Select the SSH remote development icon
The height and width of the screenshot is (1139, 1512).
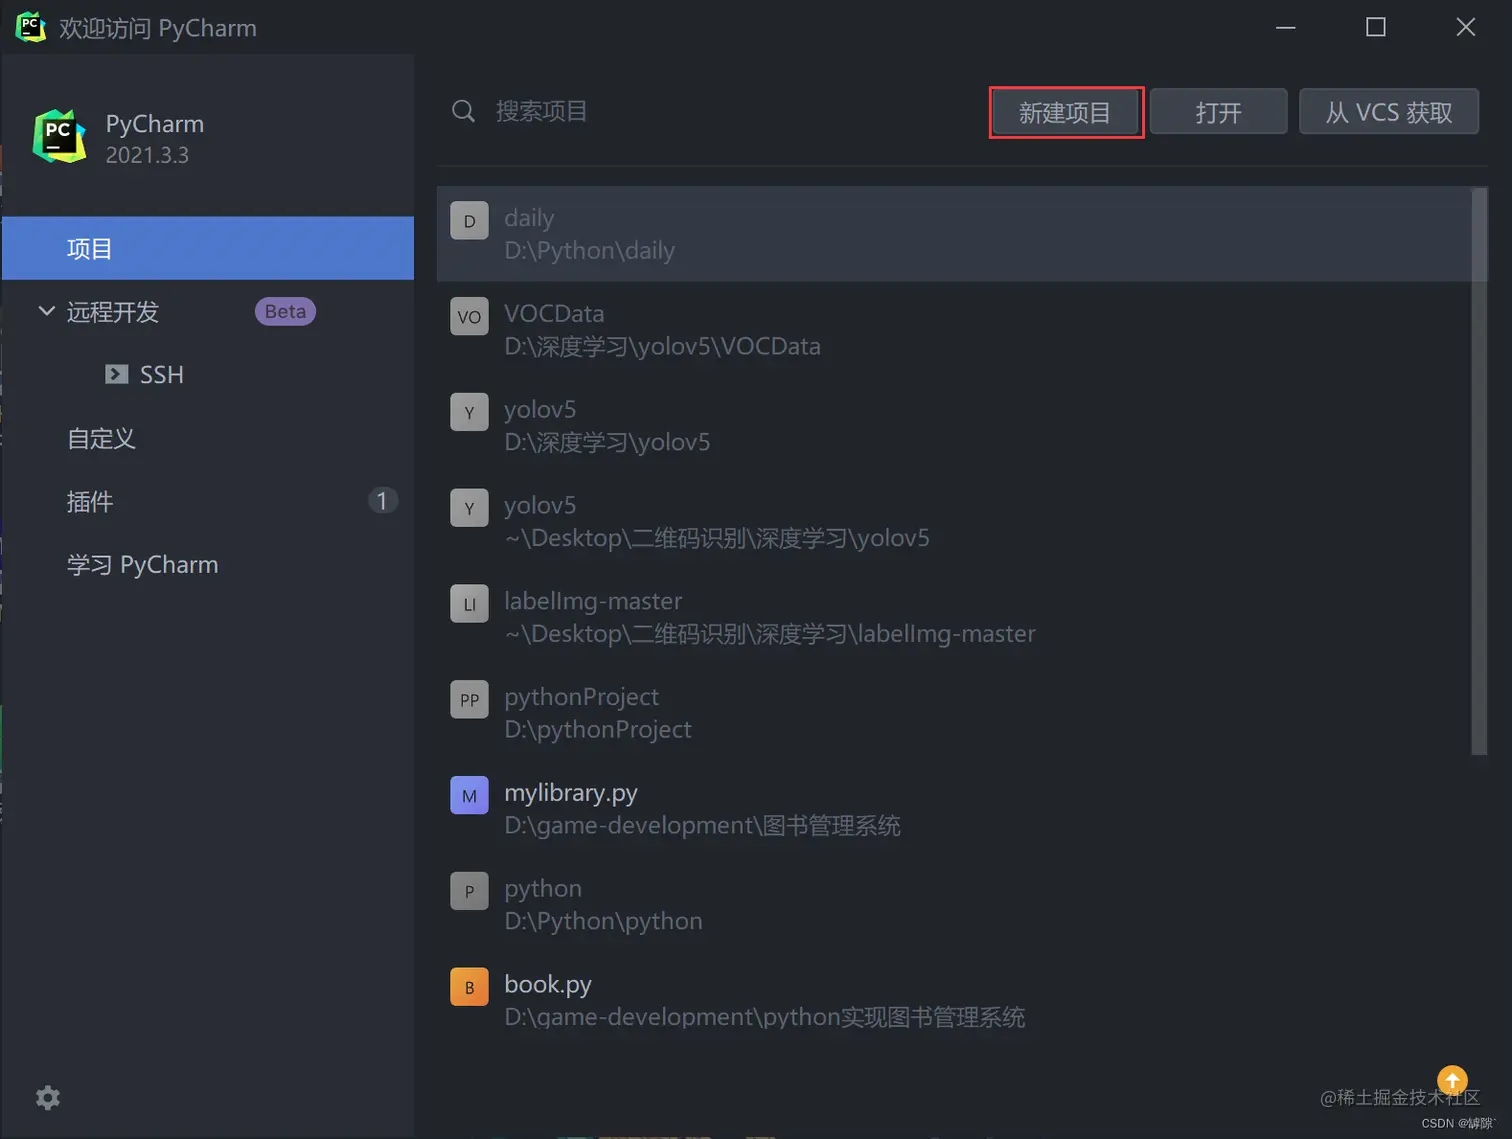tap(117, 374)
